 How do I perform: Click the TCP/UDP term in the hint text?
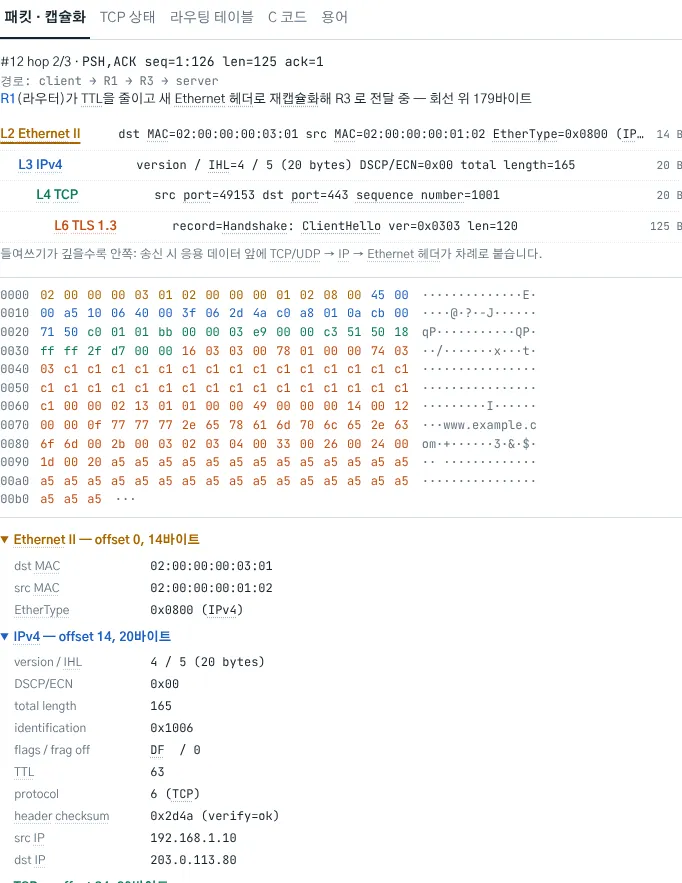295,253
